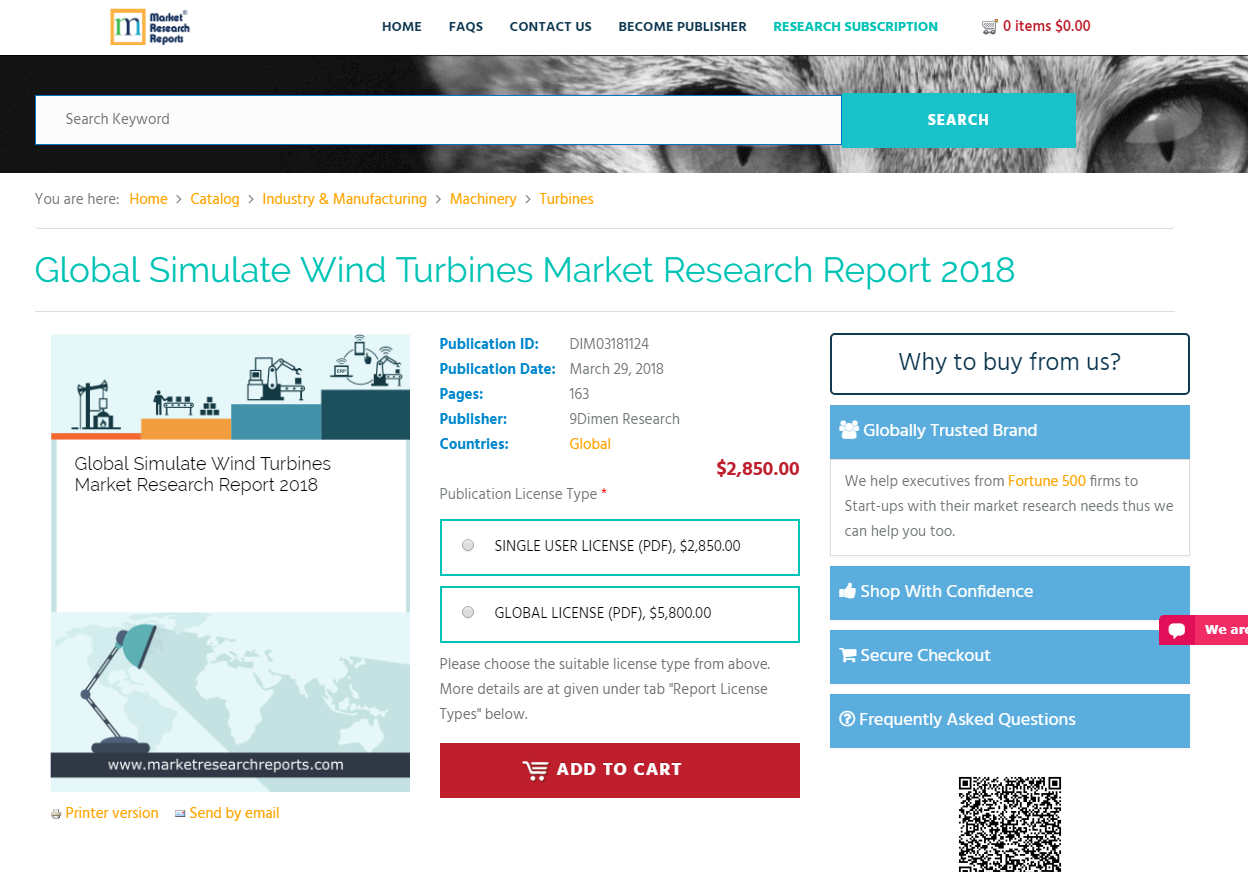Switch to the FAQS menu item
Viewport: 1248px width, 872px height.
tap(465, 27)
